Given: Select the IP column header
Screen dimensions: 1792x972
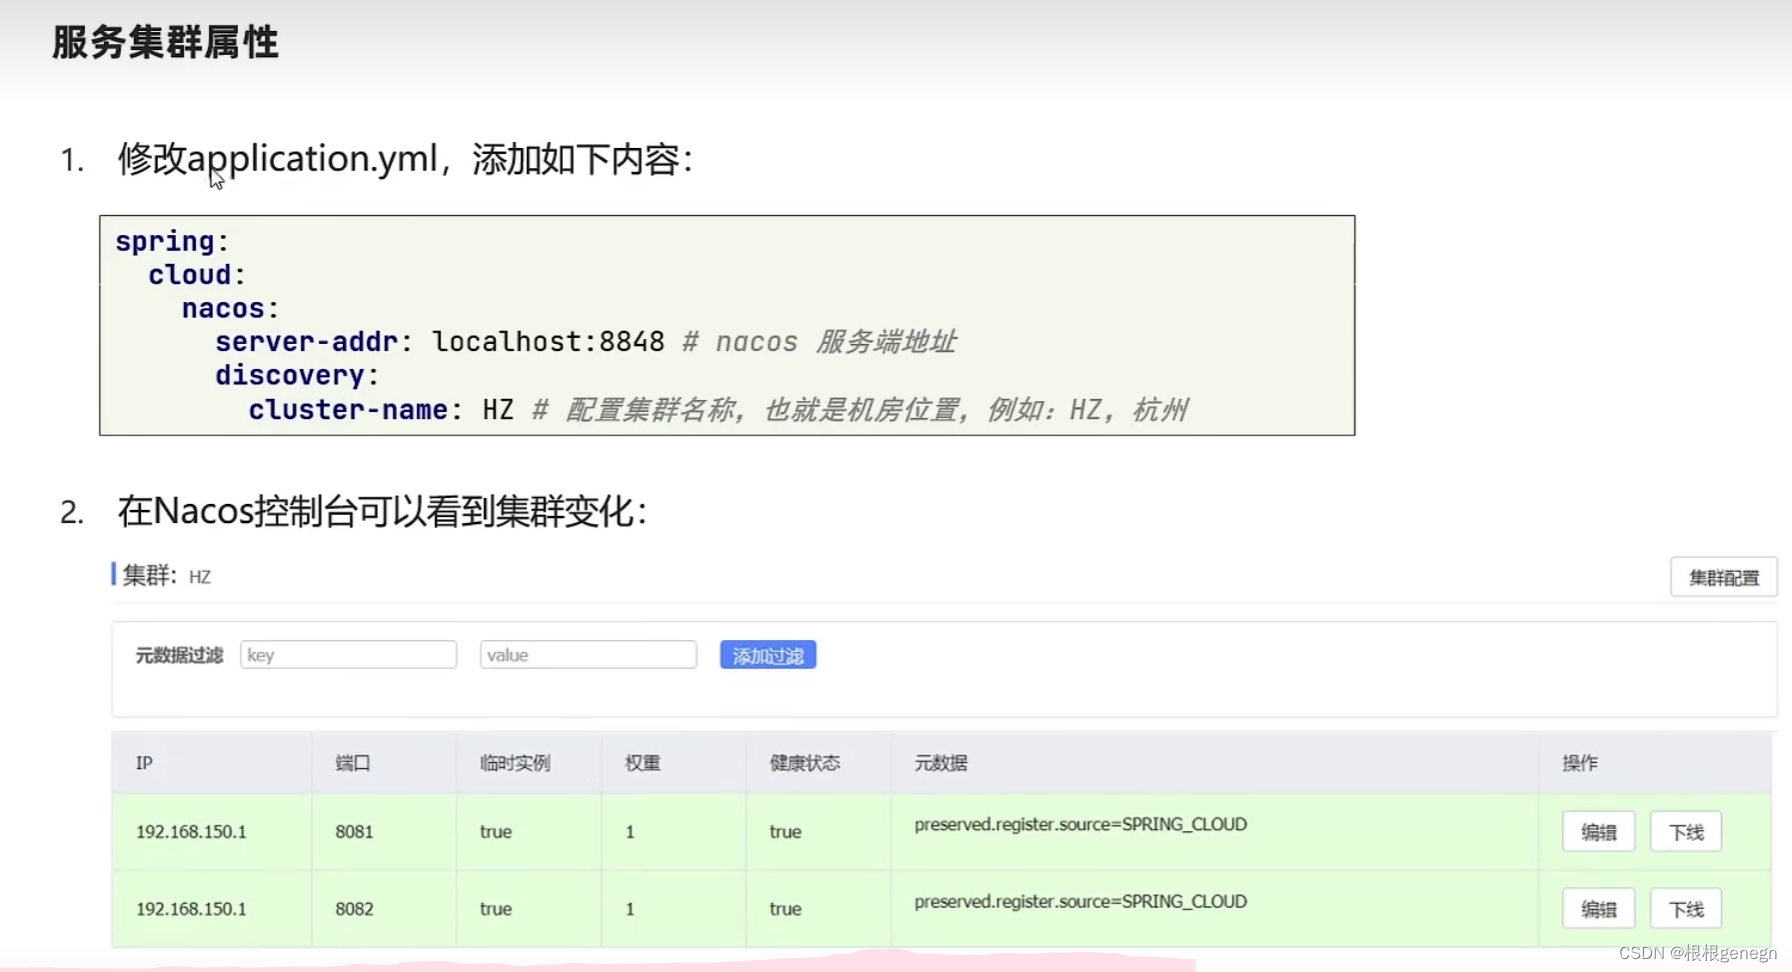Looking at the screenshot, I should [x=144, y=762].
